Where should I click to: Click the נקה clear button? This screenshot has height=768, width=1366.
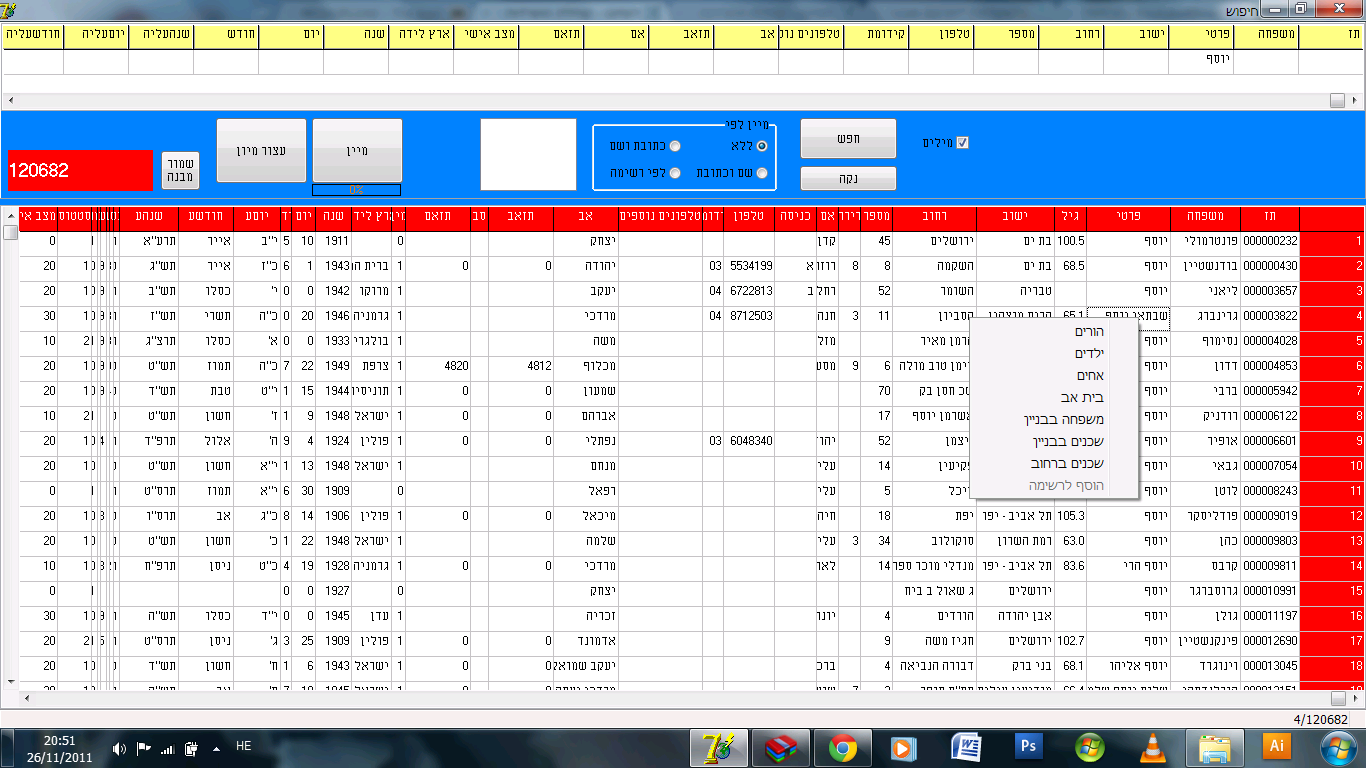point(848,179)
